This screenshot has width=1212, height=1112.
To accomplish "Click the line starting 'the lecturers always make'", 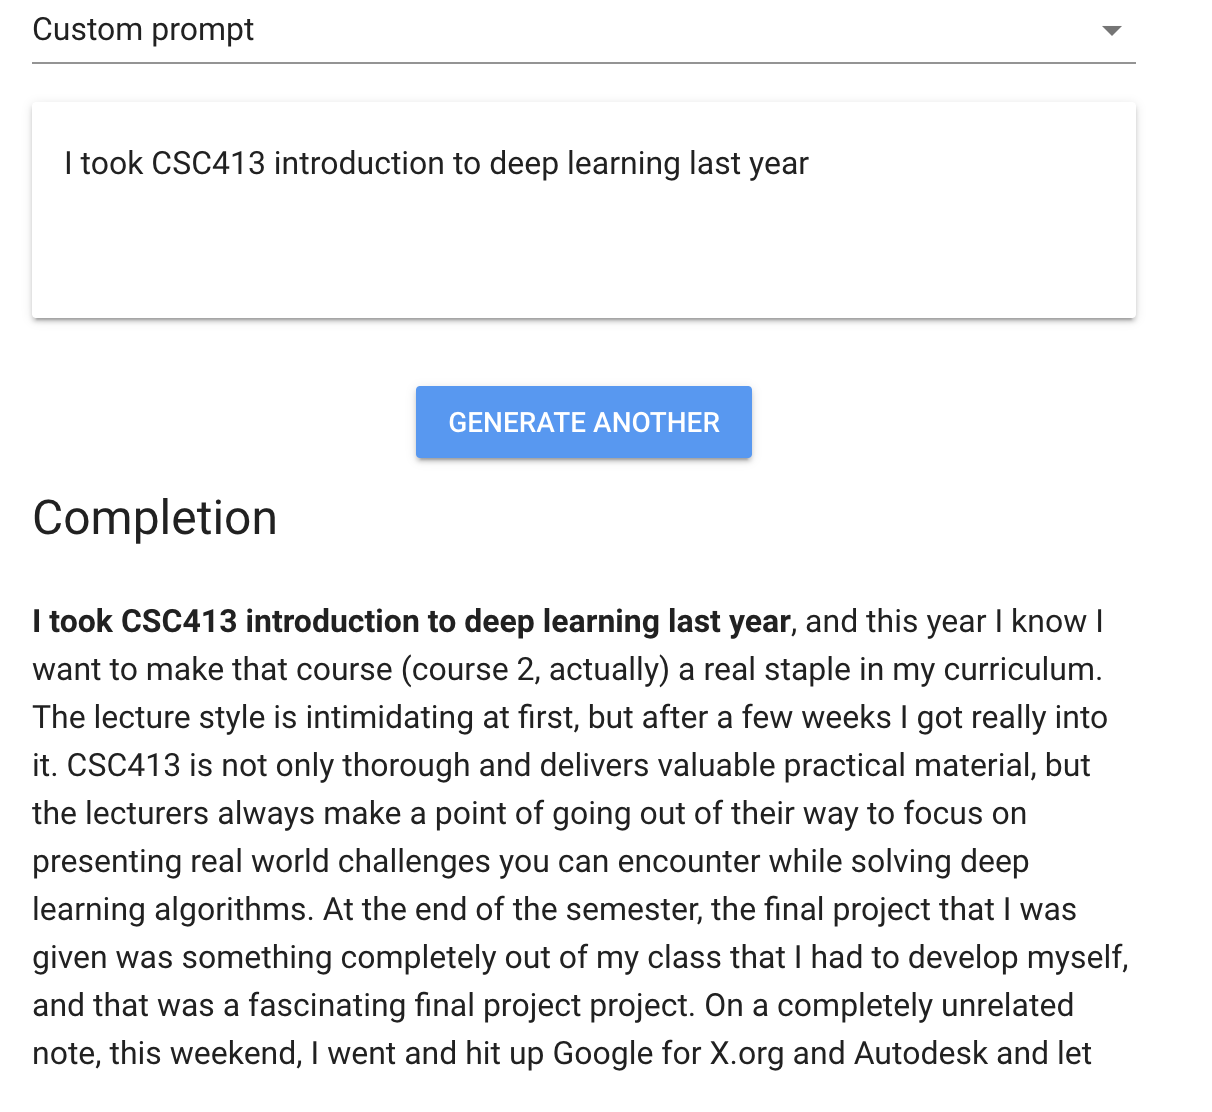I will [x=530, y=813].
